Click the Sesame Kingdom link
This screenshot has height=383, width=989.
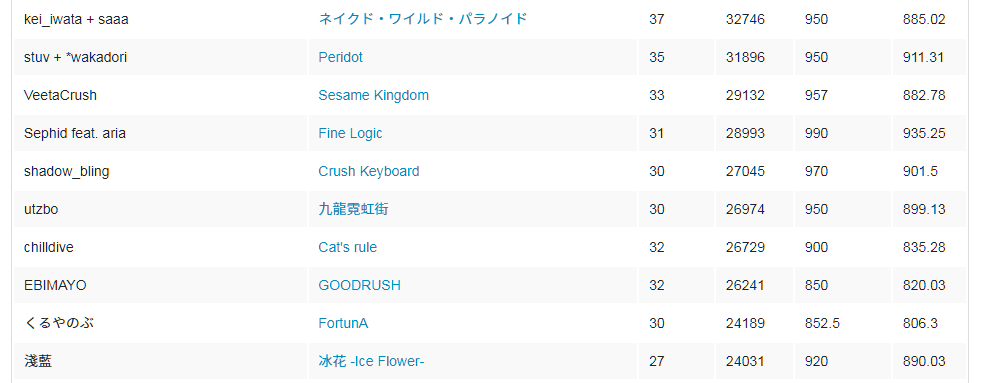[373, 95]
